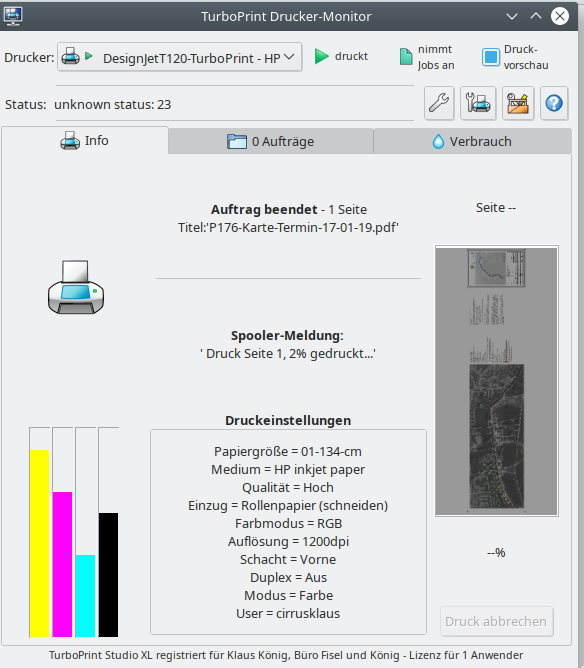
Task: Open the Drucker selection dropdown
Action: pyautogui.click(x=180, y=57)
